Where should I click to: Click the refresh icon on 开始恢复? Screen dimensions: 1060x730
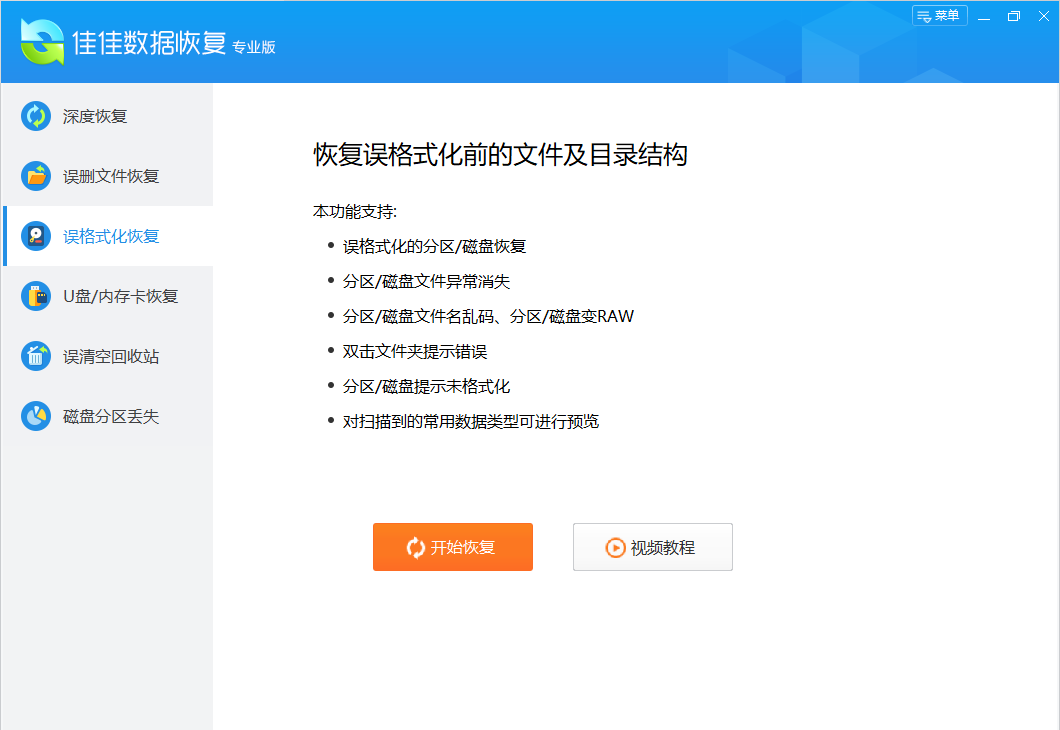coord(416,548)
